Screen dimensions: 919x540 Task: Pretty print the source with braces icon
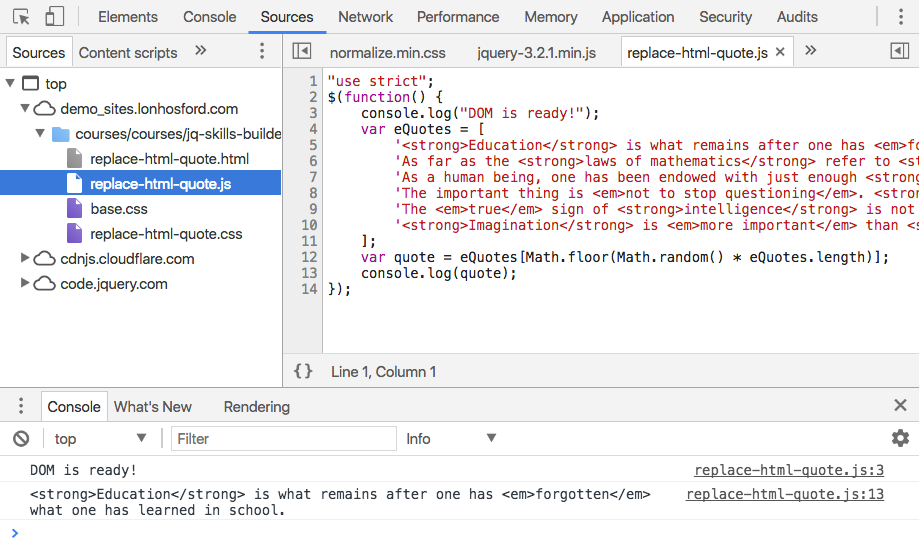tap(303, 371)
